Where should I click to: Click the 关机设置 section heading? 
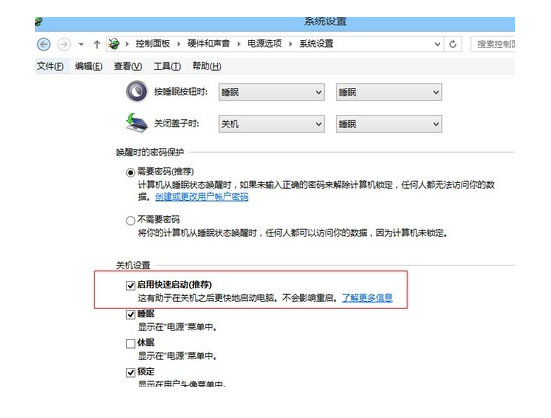(x=133, y=265)
